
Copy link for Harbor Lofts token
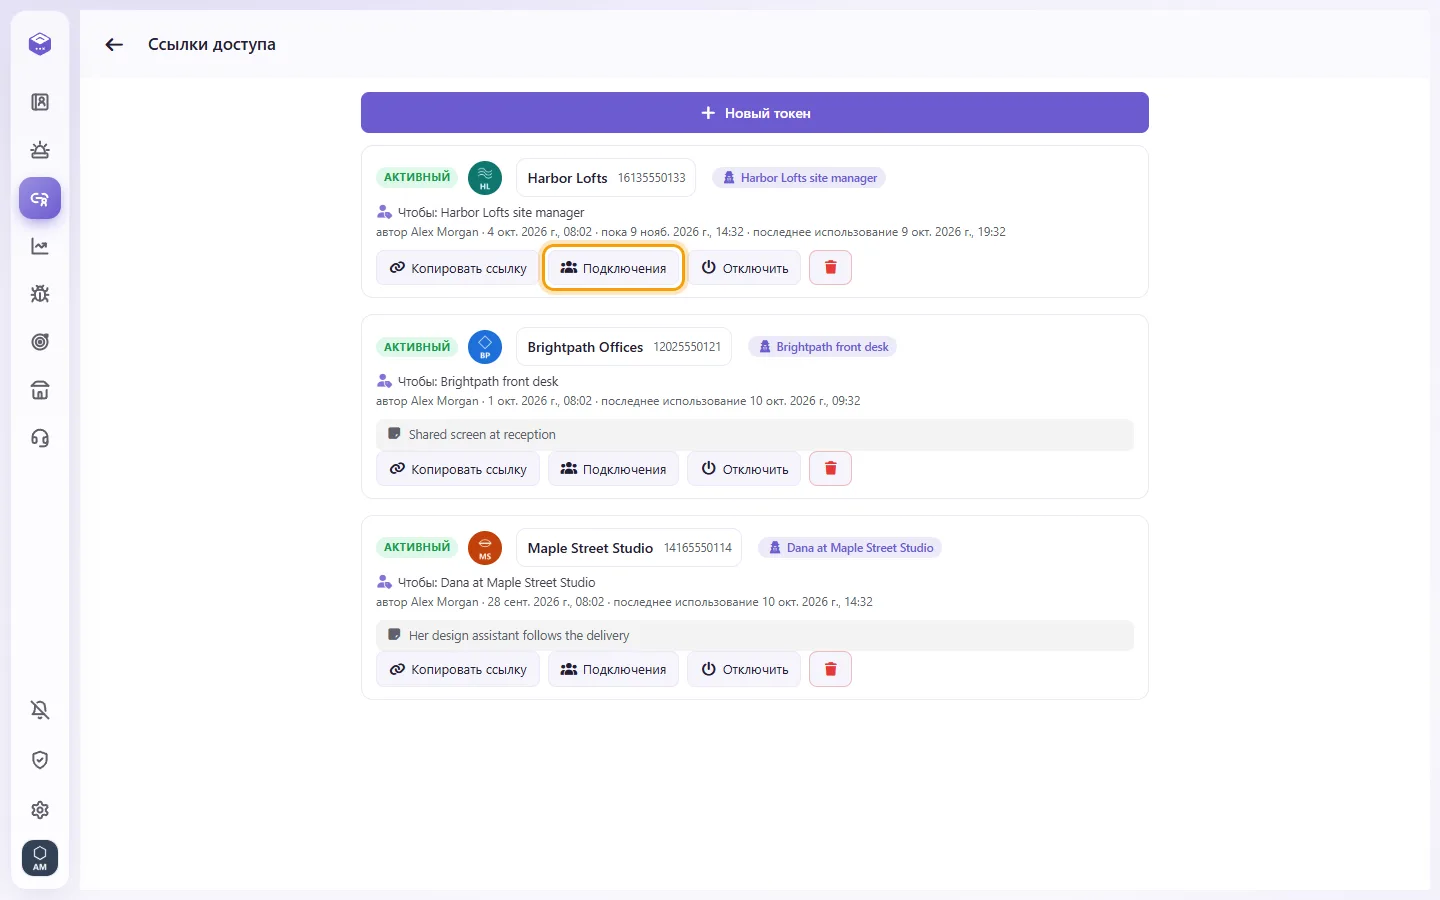tap(458, 268)
